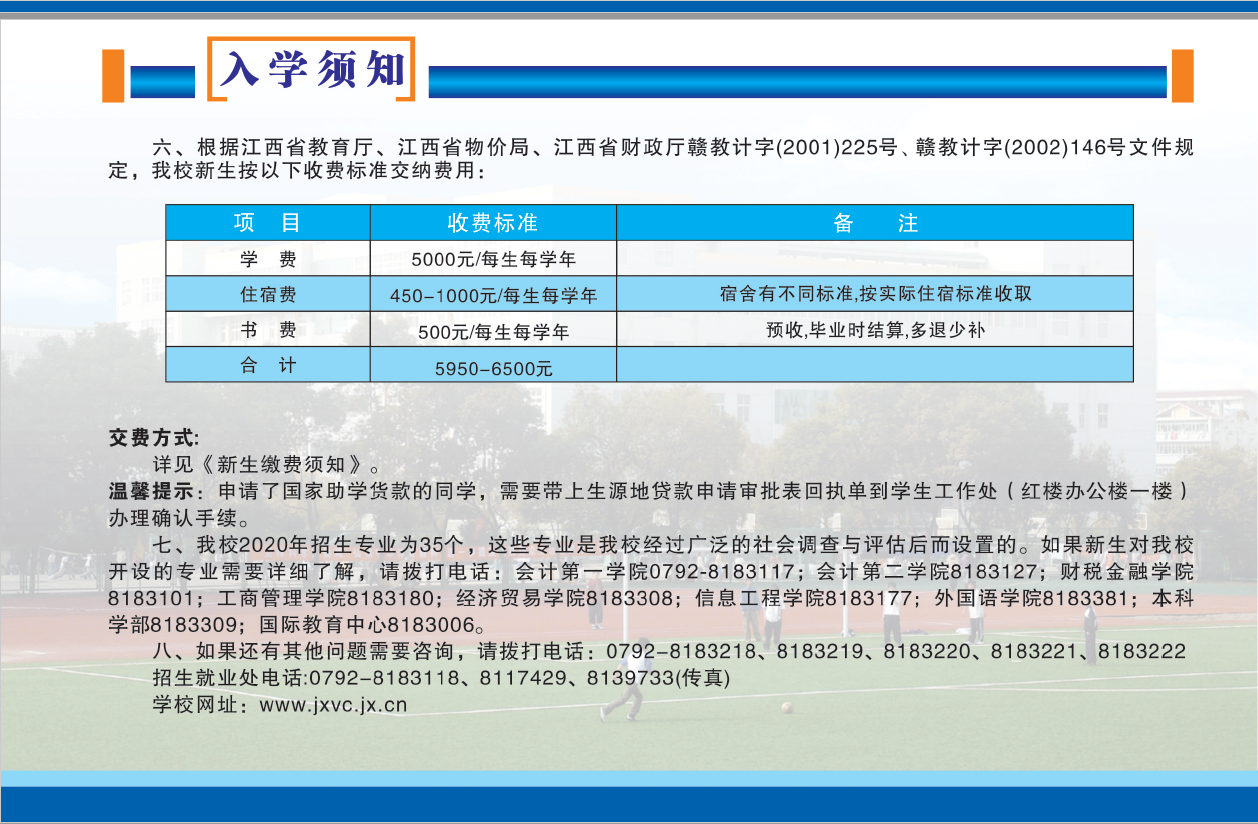1258x824 pixels.
Task: Click the 交费方式 bold heading
Action: coord(154,437)
